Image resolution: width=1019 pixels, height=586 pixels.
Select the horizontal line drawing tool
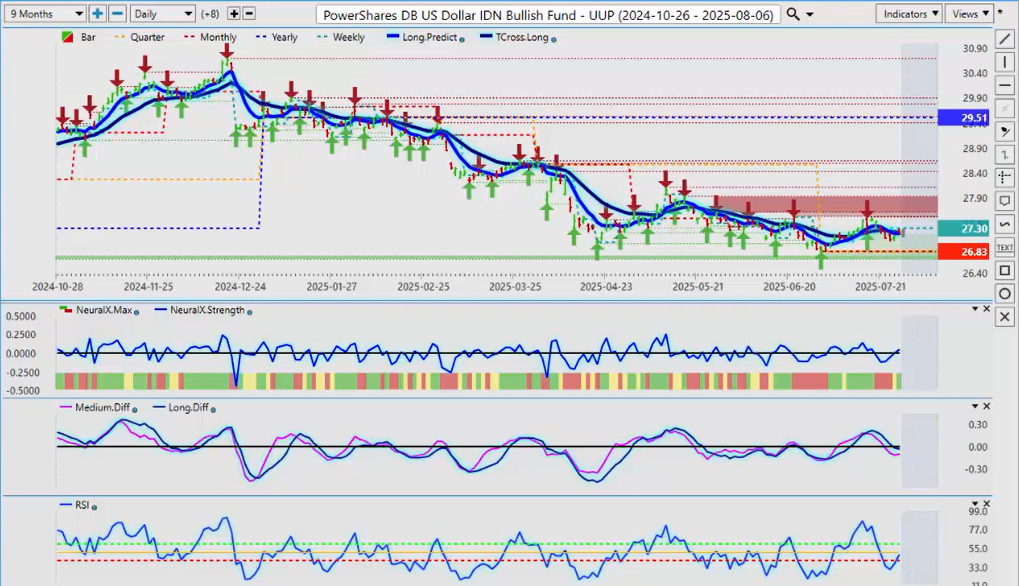(x=1004, y=85)
